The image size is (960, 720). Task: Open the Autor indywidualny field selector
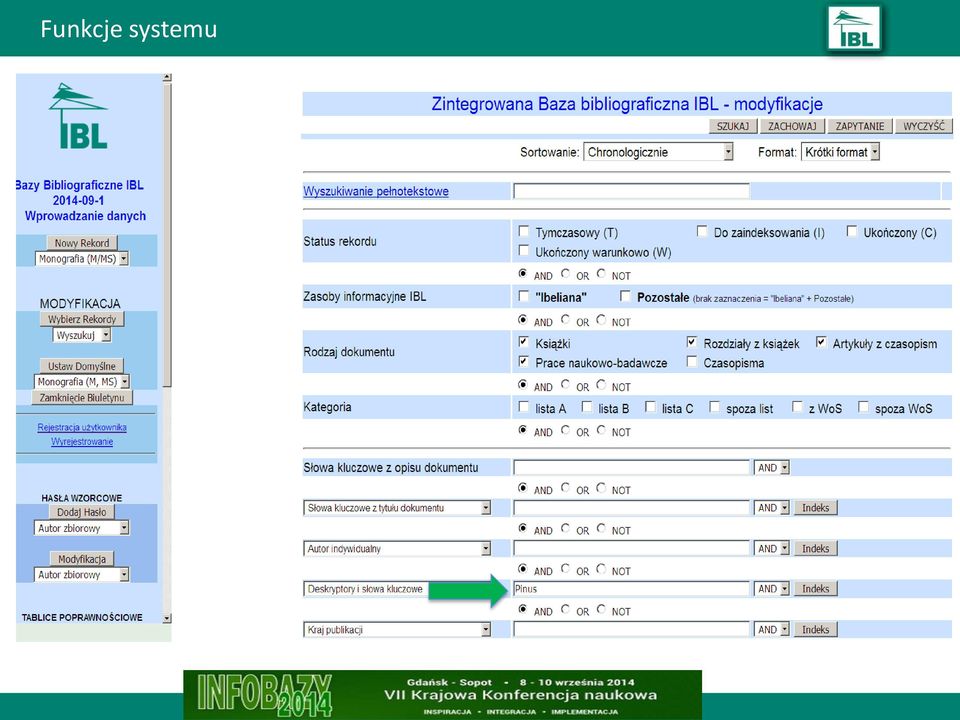tap(397, 549)
